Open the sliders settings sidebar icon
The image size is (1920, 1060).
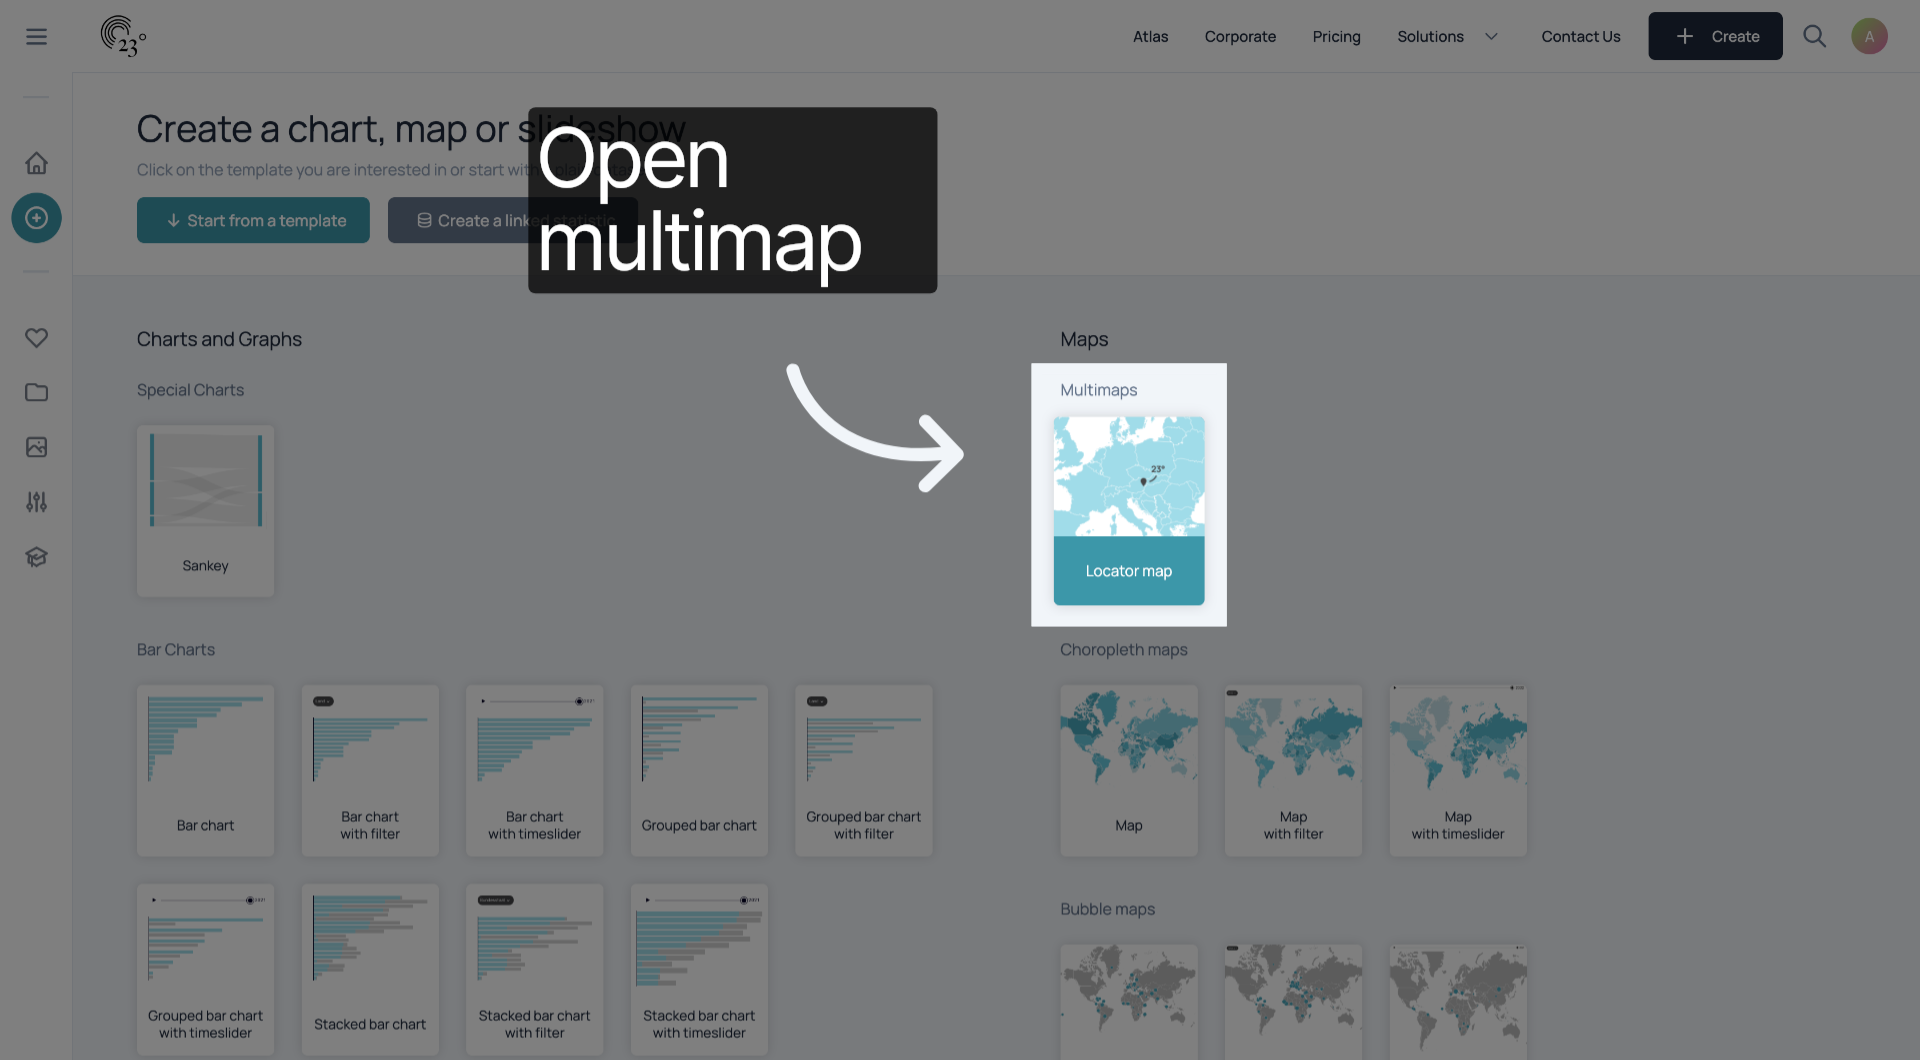point(36,502)
